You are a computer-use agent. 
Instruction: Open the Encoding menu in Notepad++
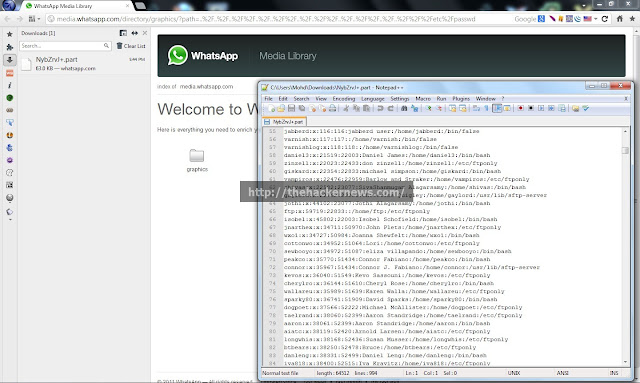pos(344,99)
